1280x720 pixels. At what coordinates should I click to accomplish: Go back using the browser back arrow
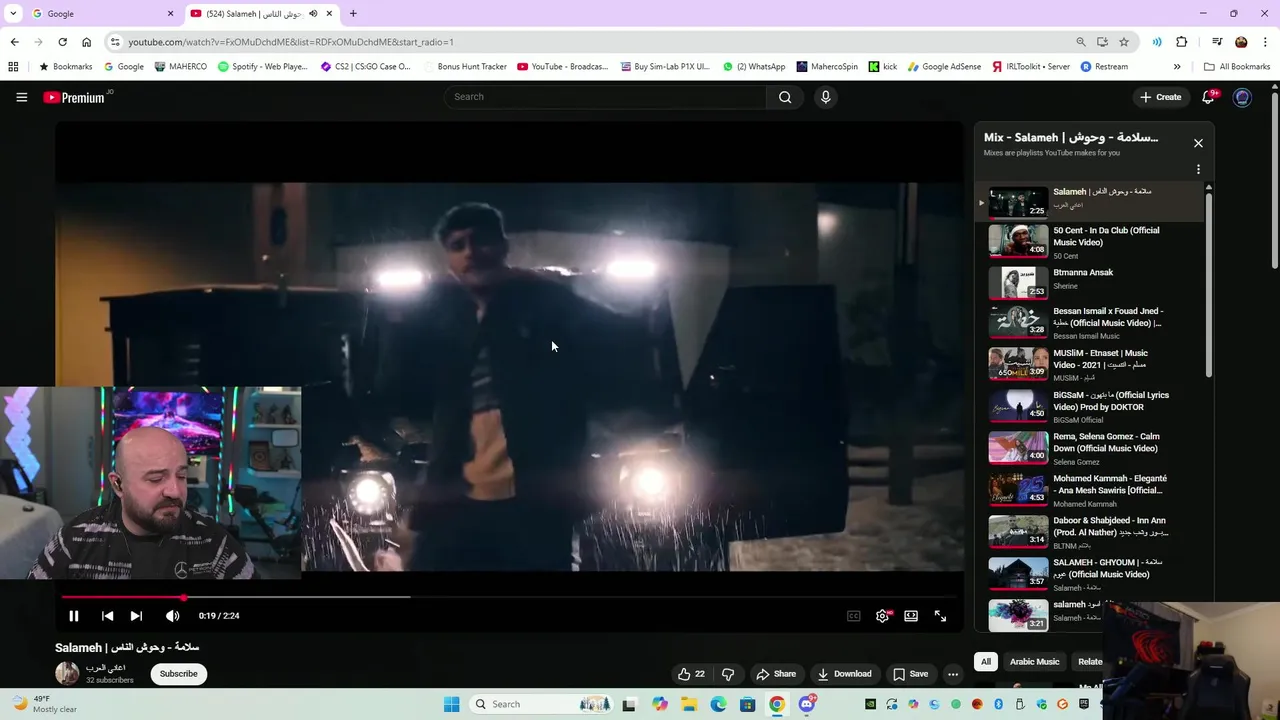click(x=14, y=42)
